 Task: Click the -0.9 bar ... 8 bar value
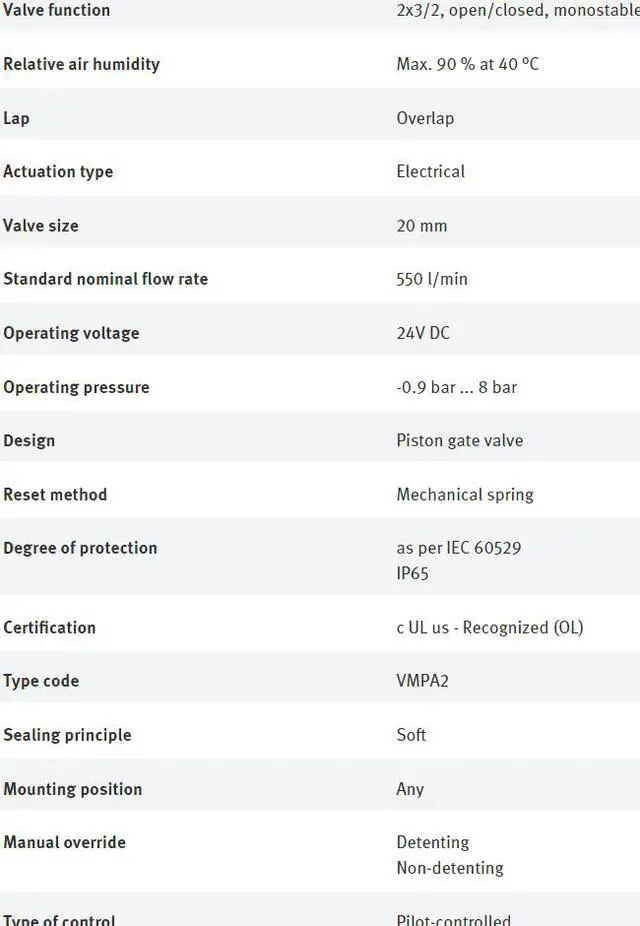click(x=456, y=387)
